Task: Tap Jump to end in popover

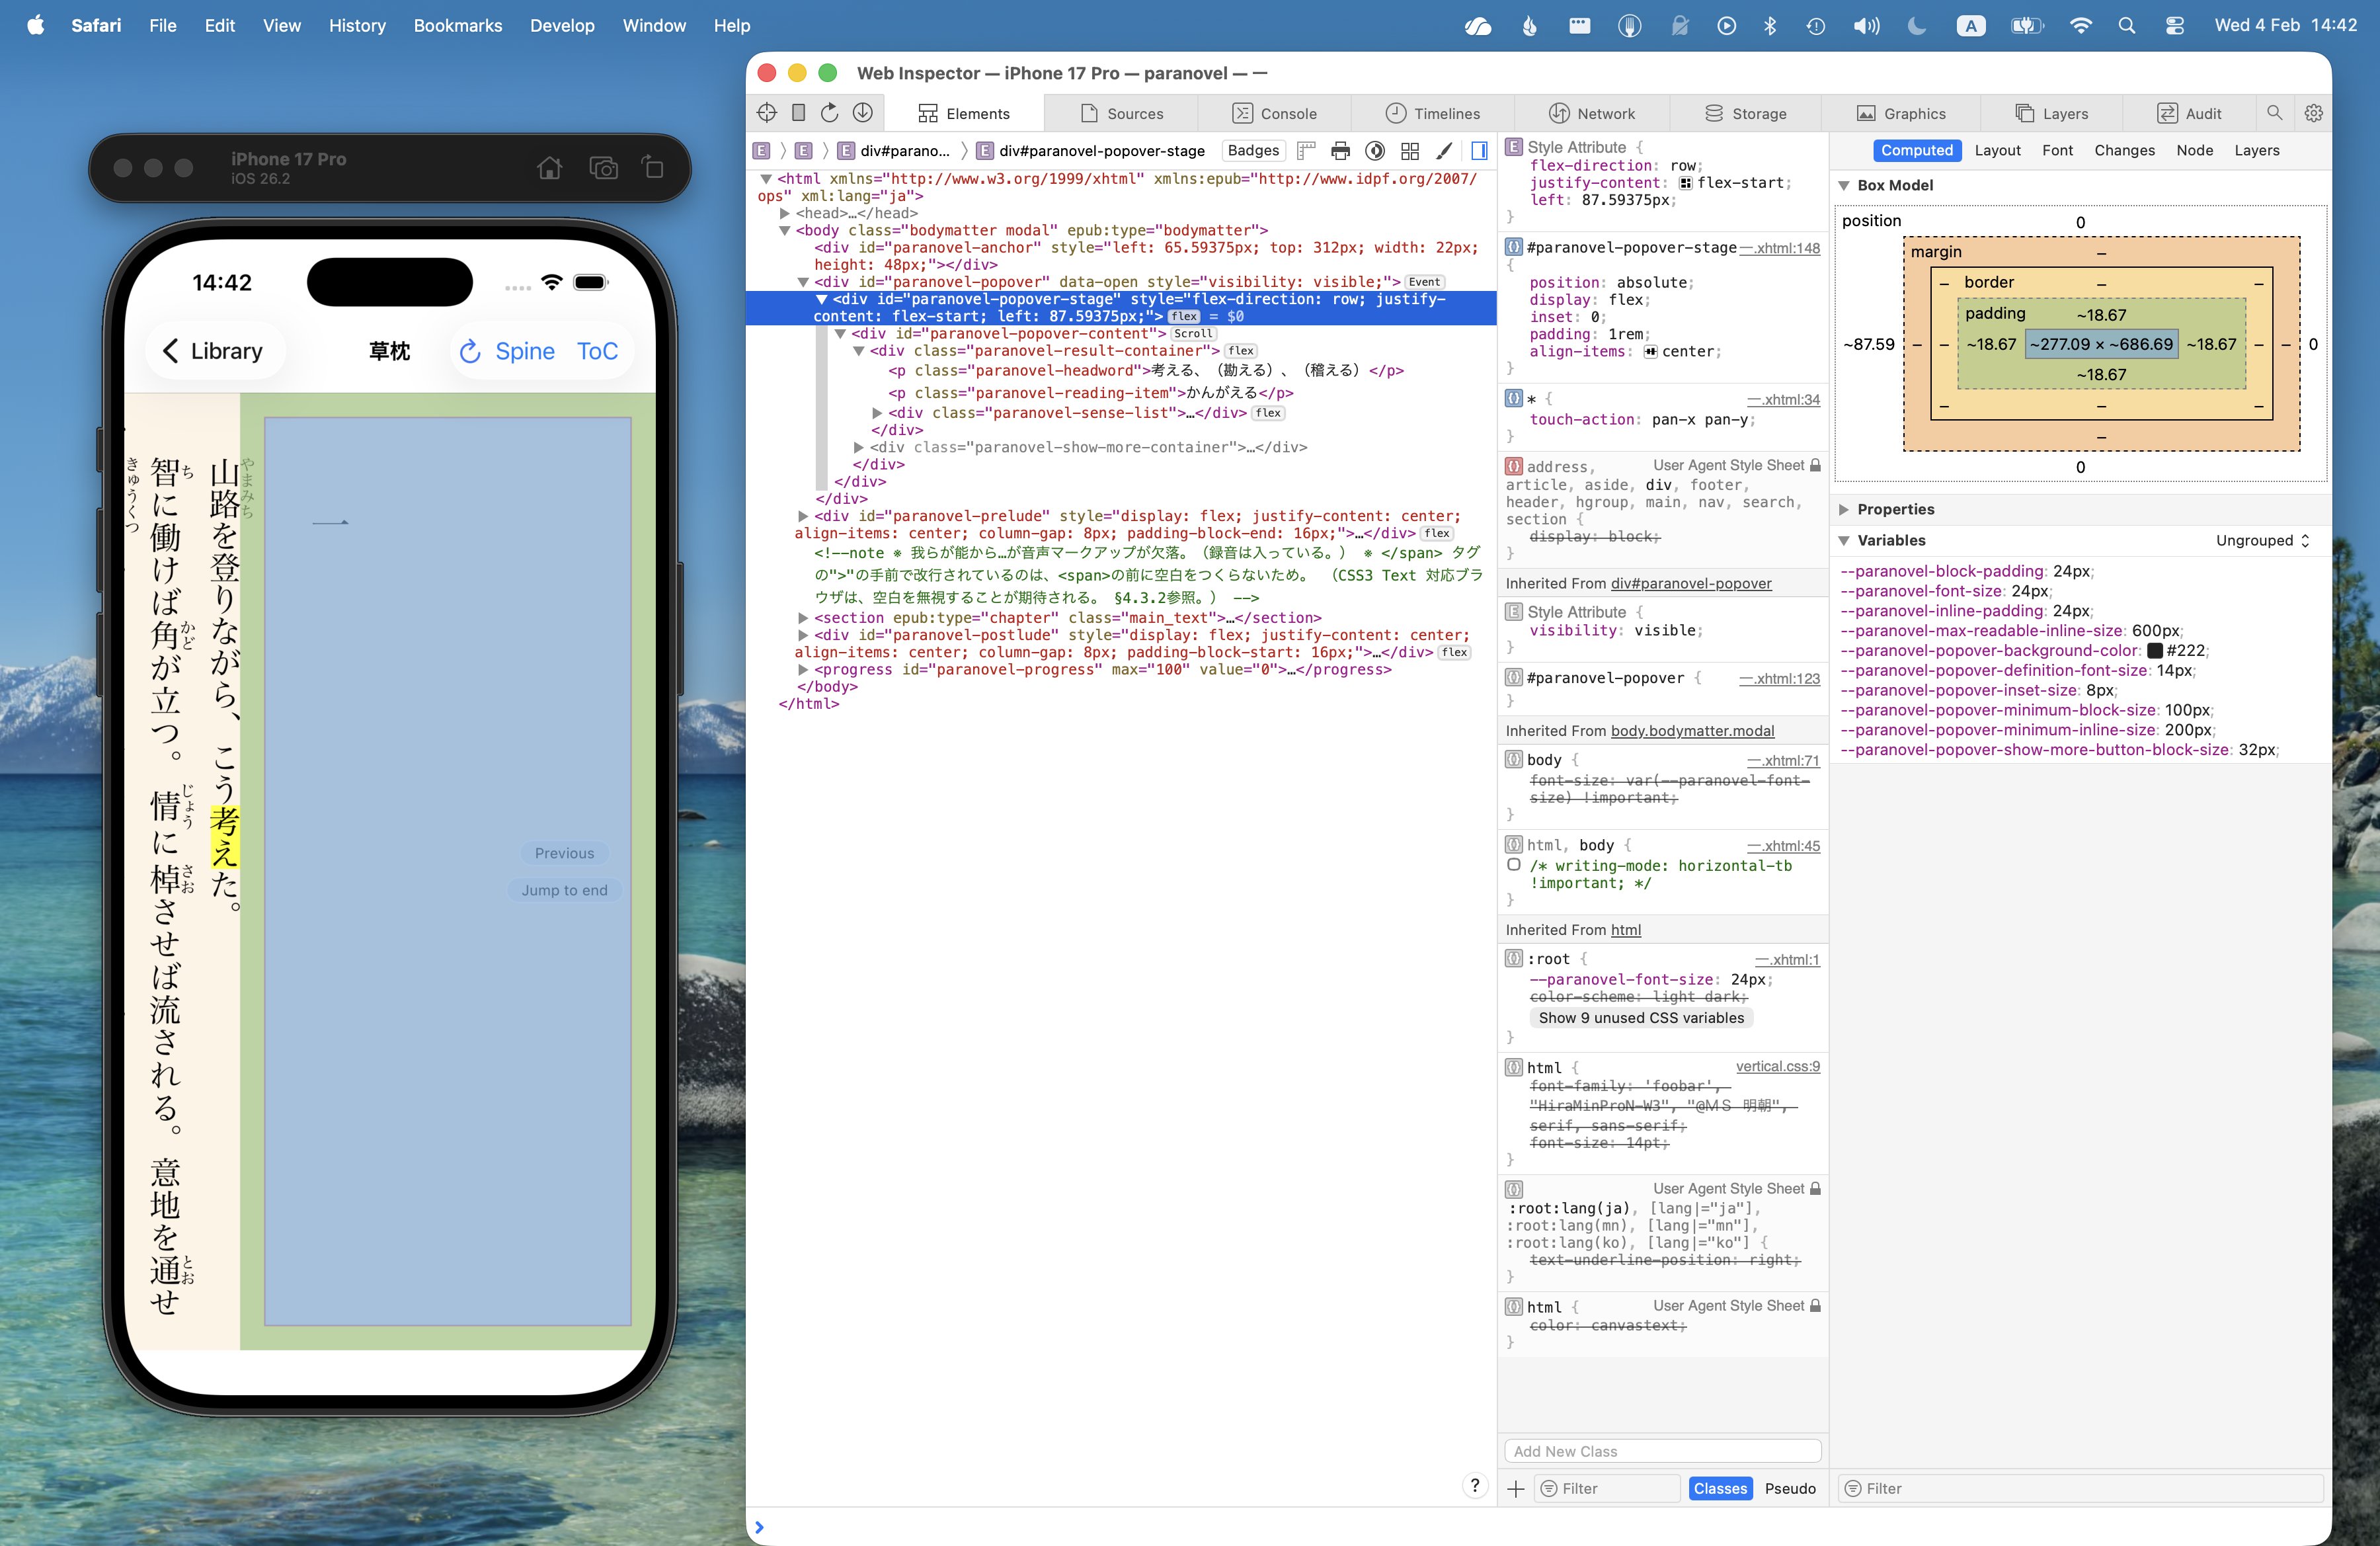Action: coord(564,890)
